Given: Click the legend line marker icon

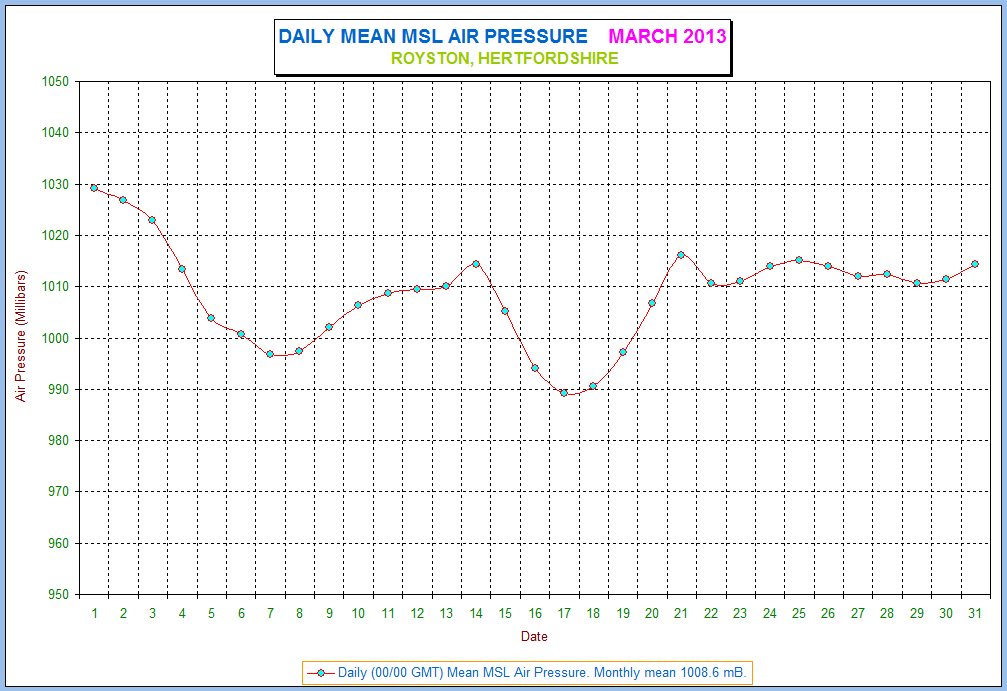Looking at the screenshot, I should click(x=320, y=673).
